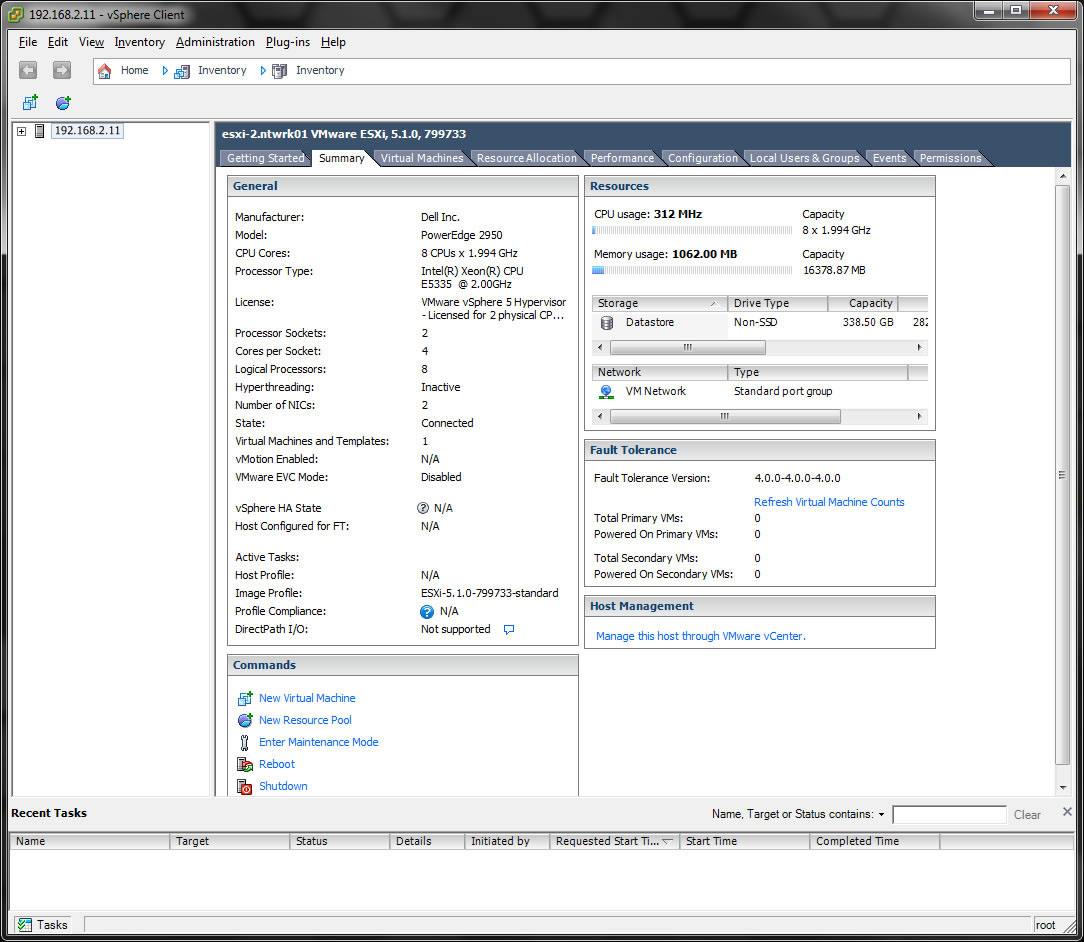Click the Datastore disk icon
The height and width of the screenshot is (942, 1084).
click(x=607, y=323)
